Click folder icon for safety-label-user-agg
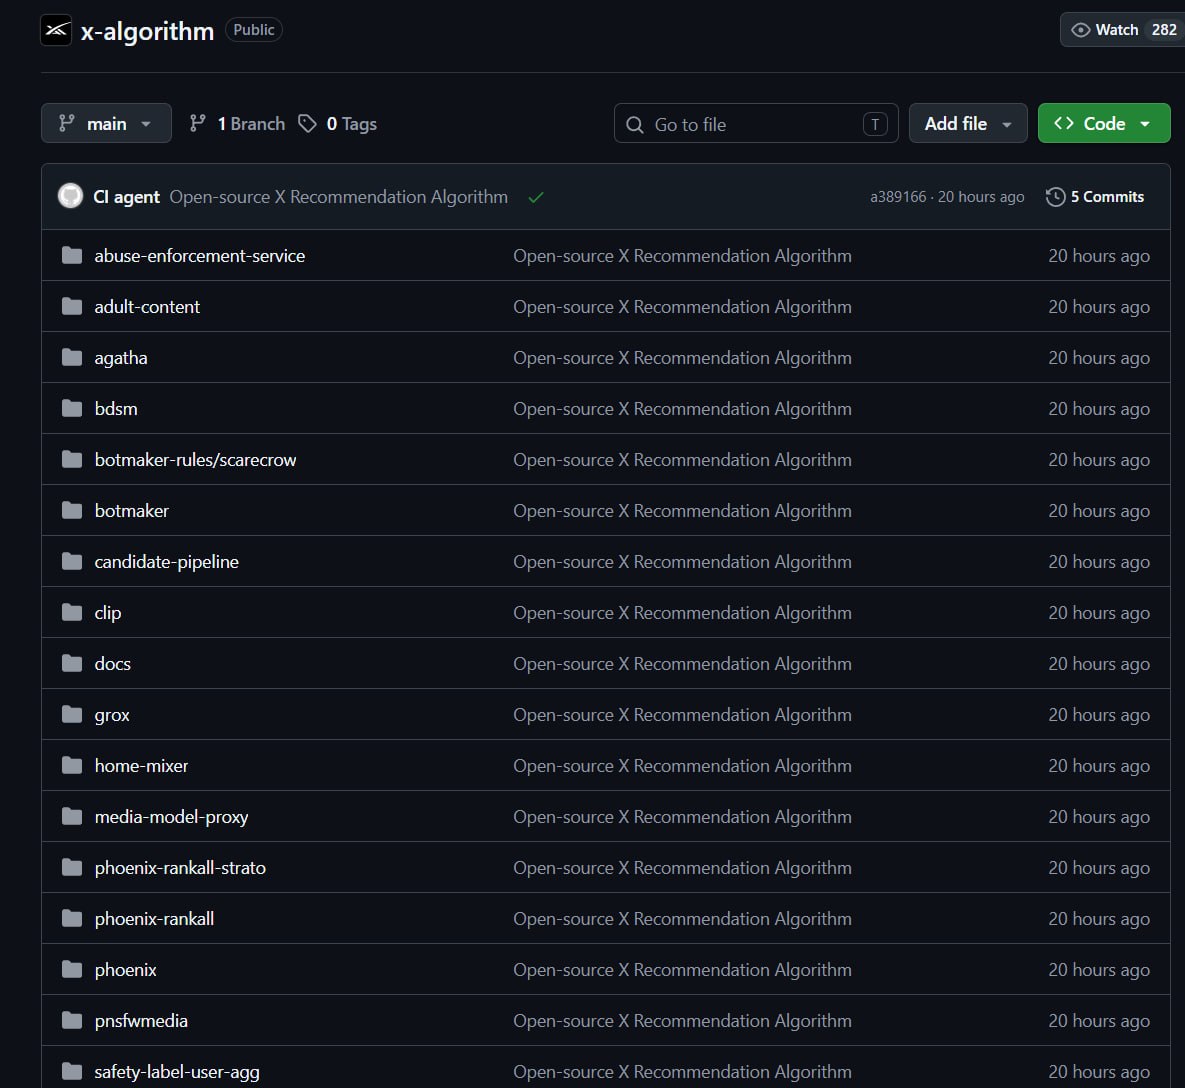This screenshot has height=1088, width=1185. tap(72, 1071)
